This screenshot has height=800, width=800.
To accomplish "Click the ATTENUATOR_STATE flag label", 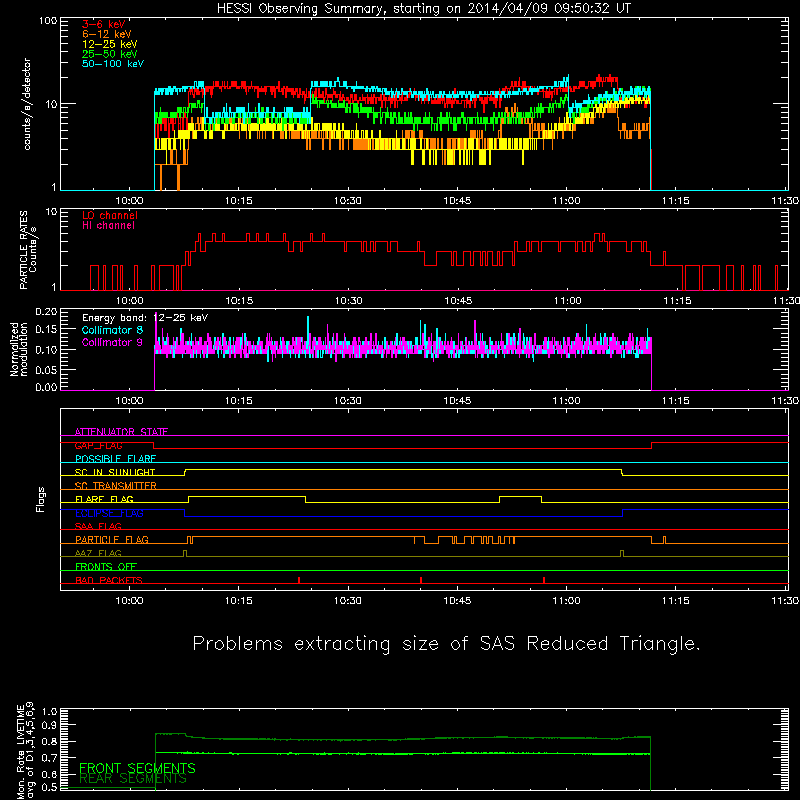I will tap(121, 432).
